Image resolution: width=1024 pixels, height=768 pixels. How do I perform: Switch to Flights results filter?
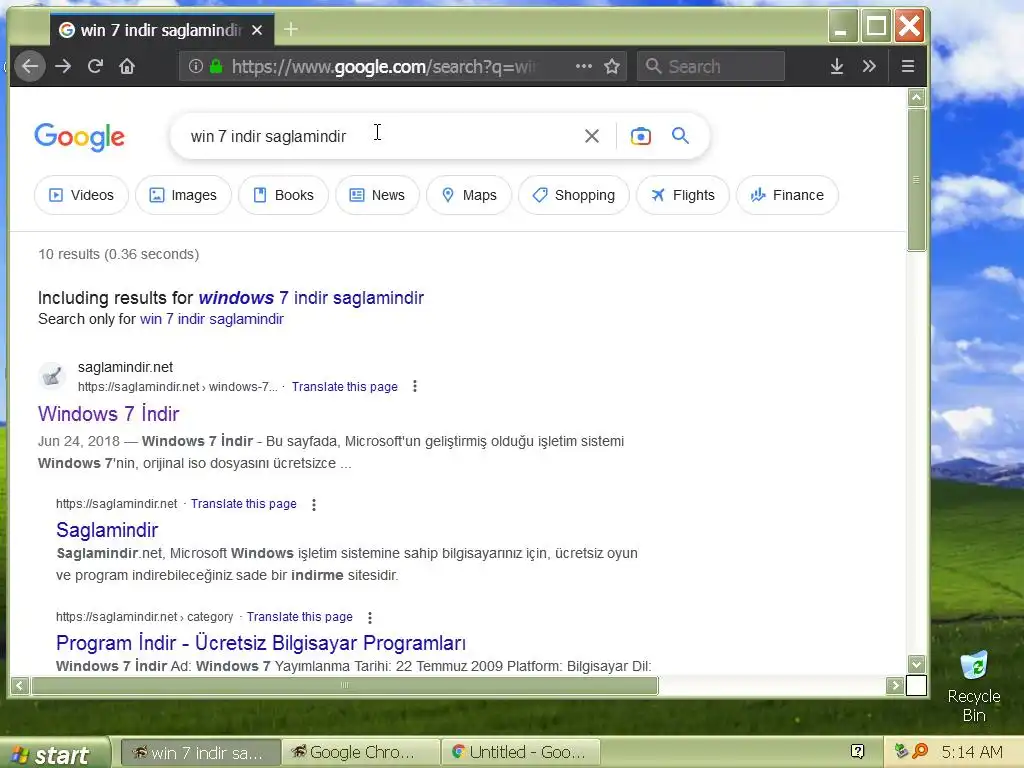point(683,195)
